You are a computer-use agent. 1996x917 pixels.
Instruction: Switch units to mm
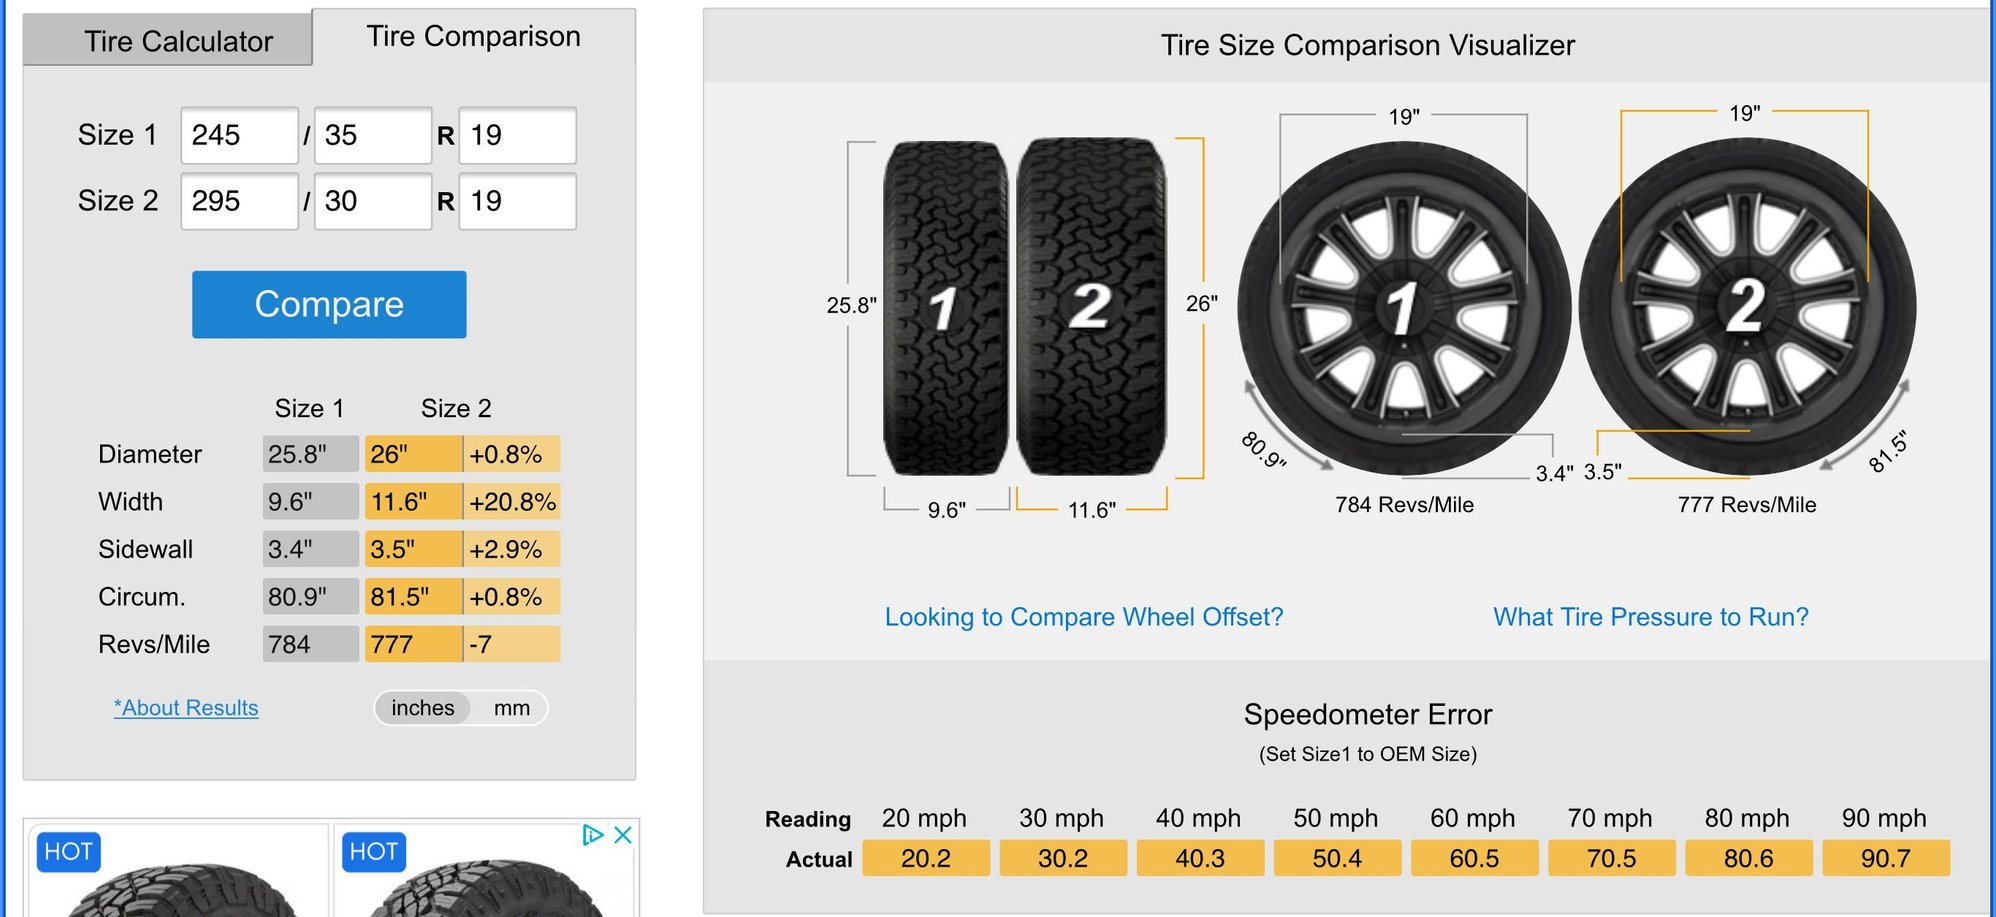511,708
